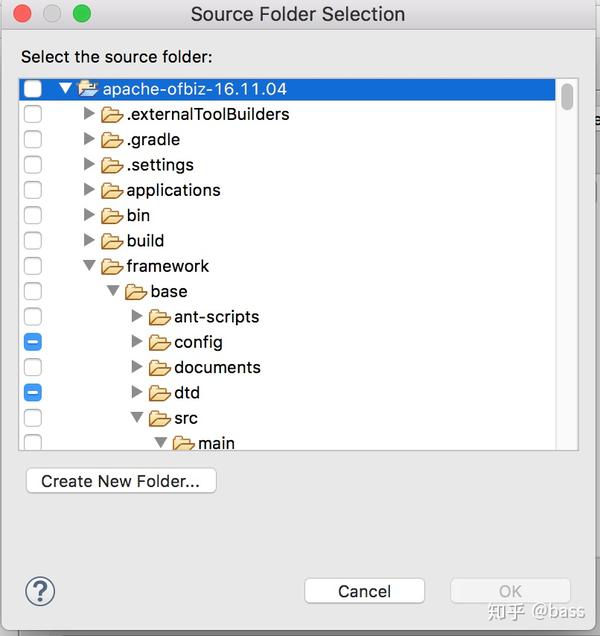
Task: Expand the .externalToolBuilders folder
Action: coord(89,114)
